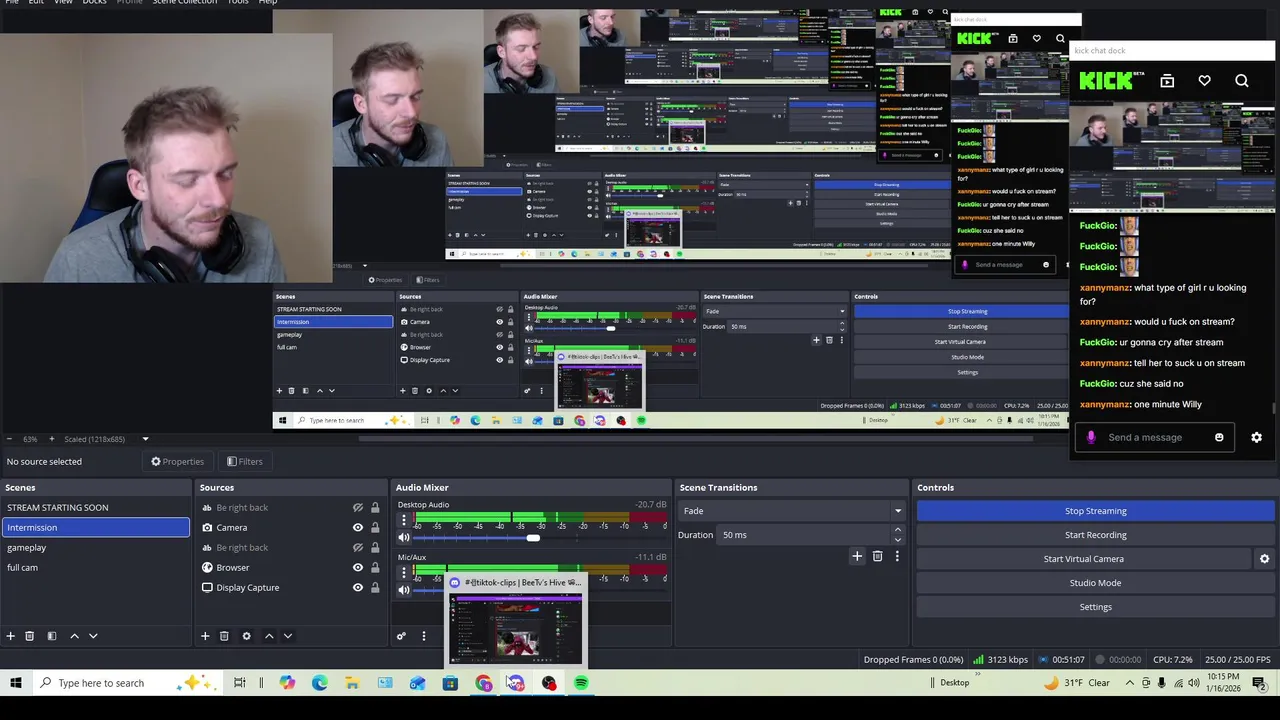Open source Properties button

177,462
